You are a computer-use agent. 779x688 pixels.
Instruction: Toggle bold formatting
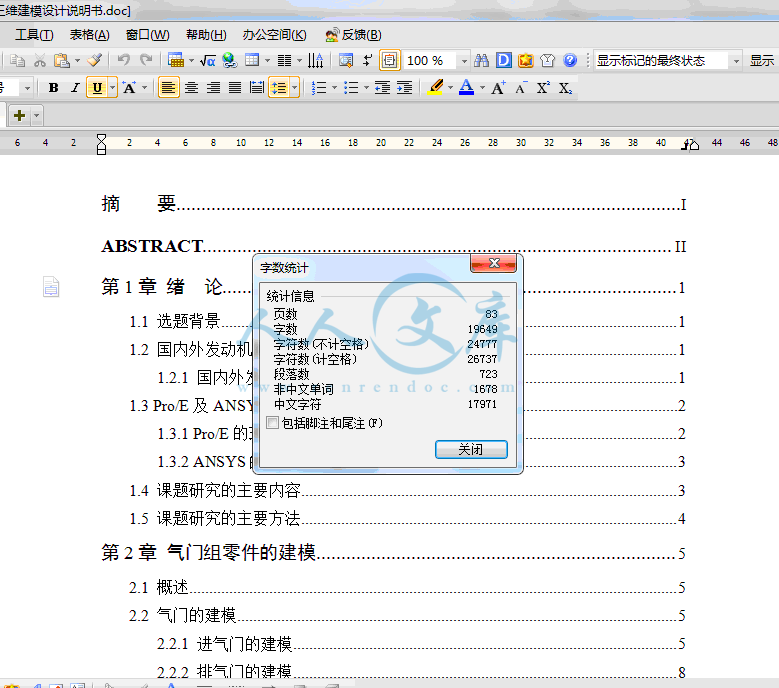[53, 88]
